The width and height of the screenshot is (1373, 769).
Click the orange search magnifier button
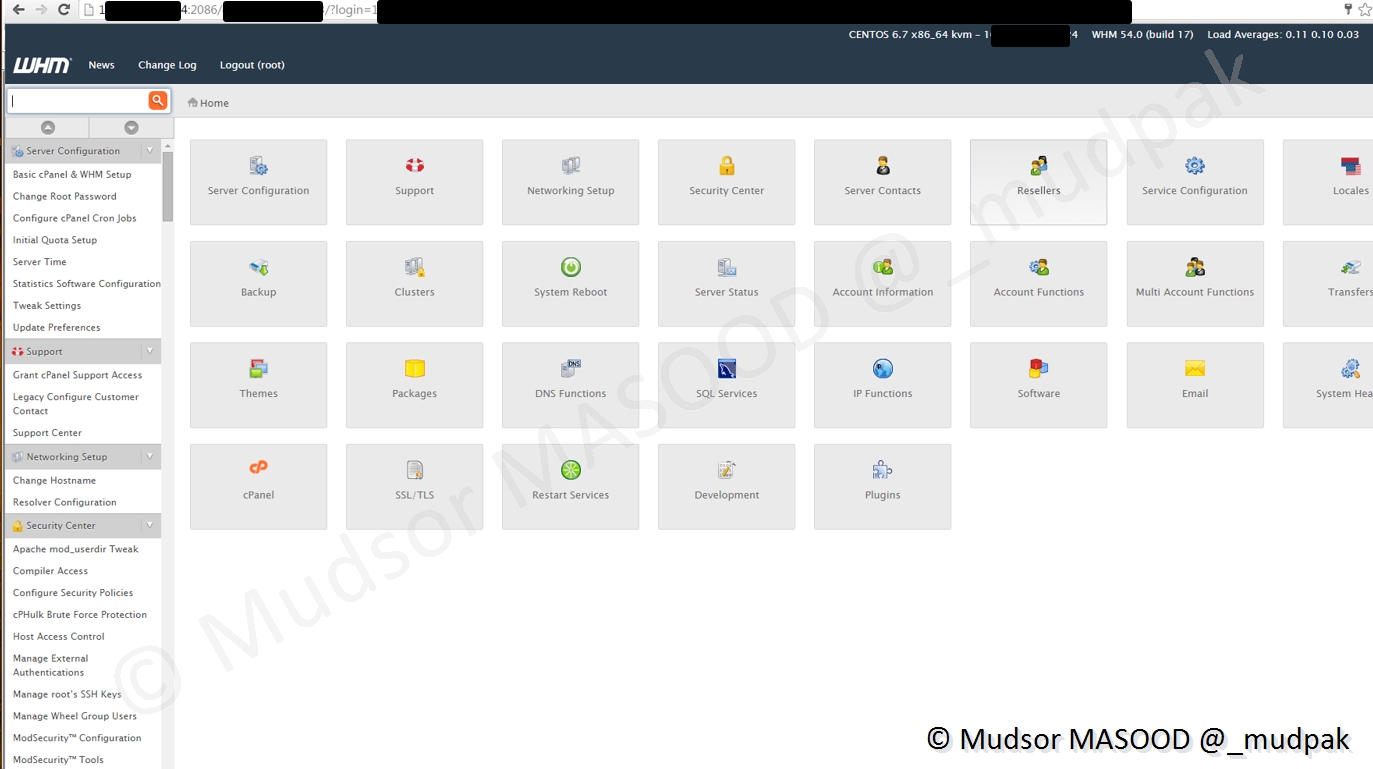[157, 100]
